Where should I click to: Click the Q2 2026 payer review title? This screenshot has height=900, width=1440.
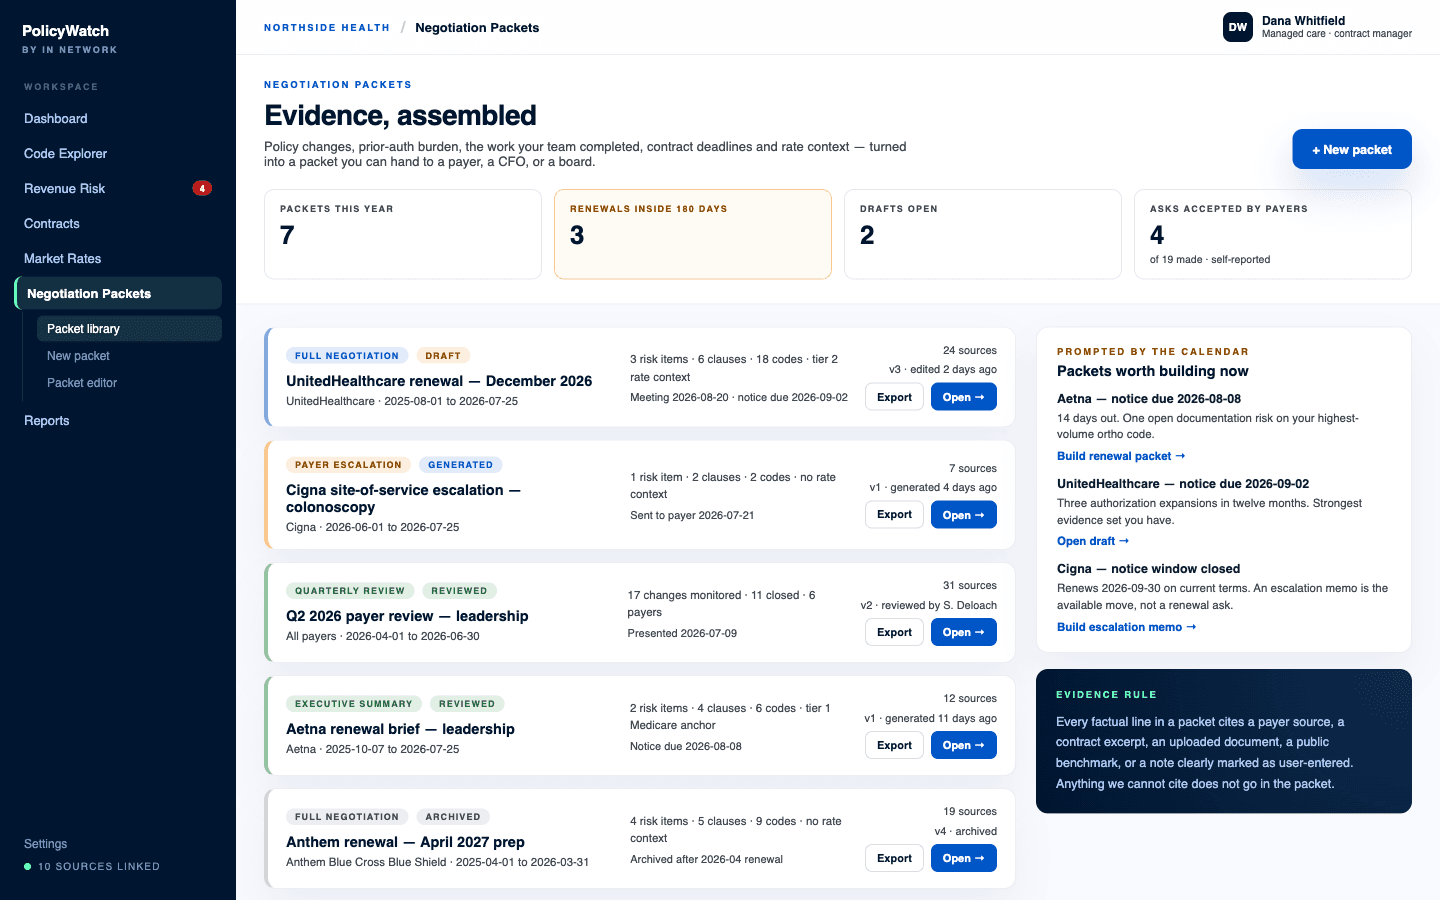coord(407,616)
